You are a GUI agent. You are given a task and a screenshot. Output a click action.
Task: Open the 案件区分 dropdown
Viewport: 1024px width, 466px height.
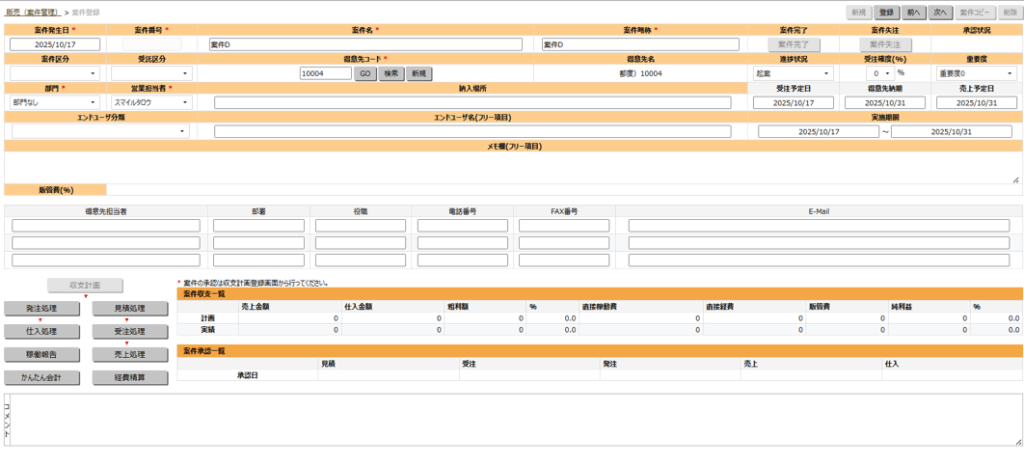pyautogui.click(x=56, y=74)
